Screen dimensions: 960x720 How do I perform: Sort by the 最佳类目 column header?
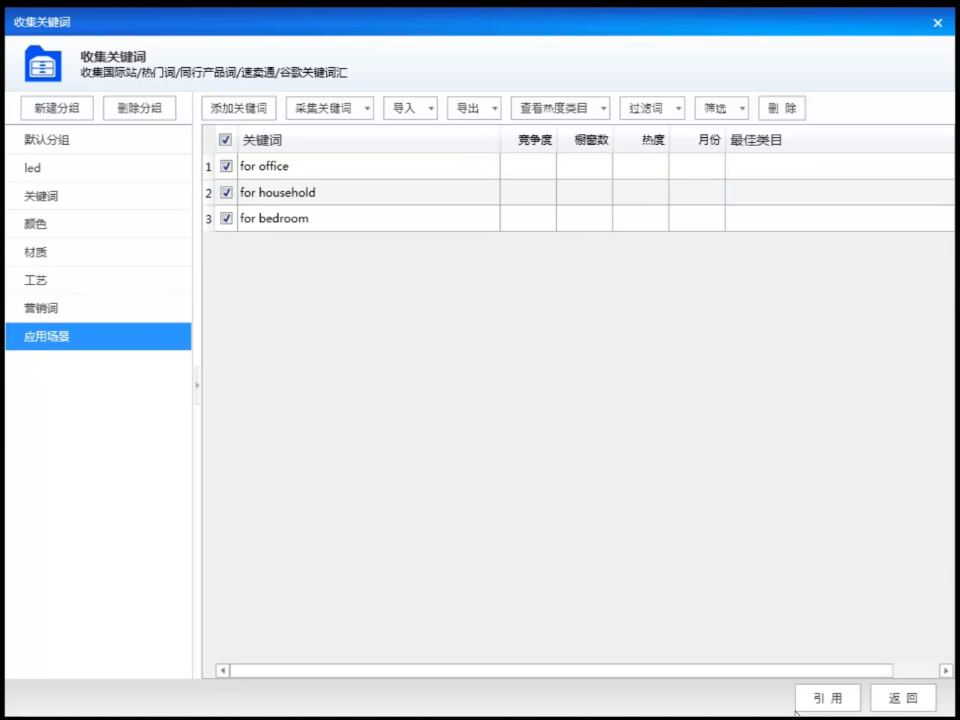click(x=840, y=140)
